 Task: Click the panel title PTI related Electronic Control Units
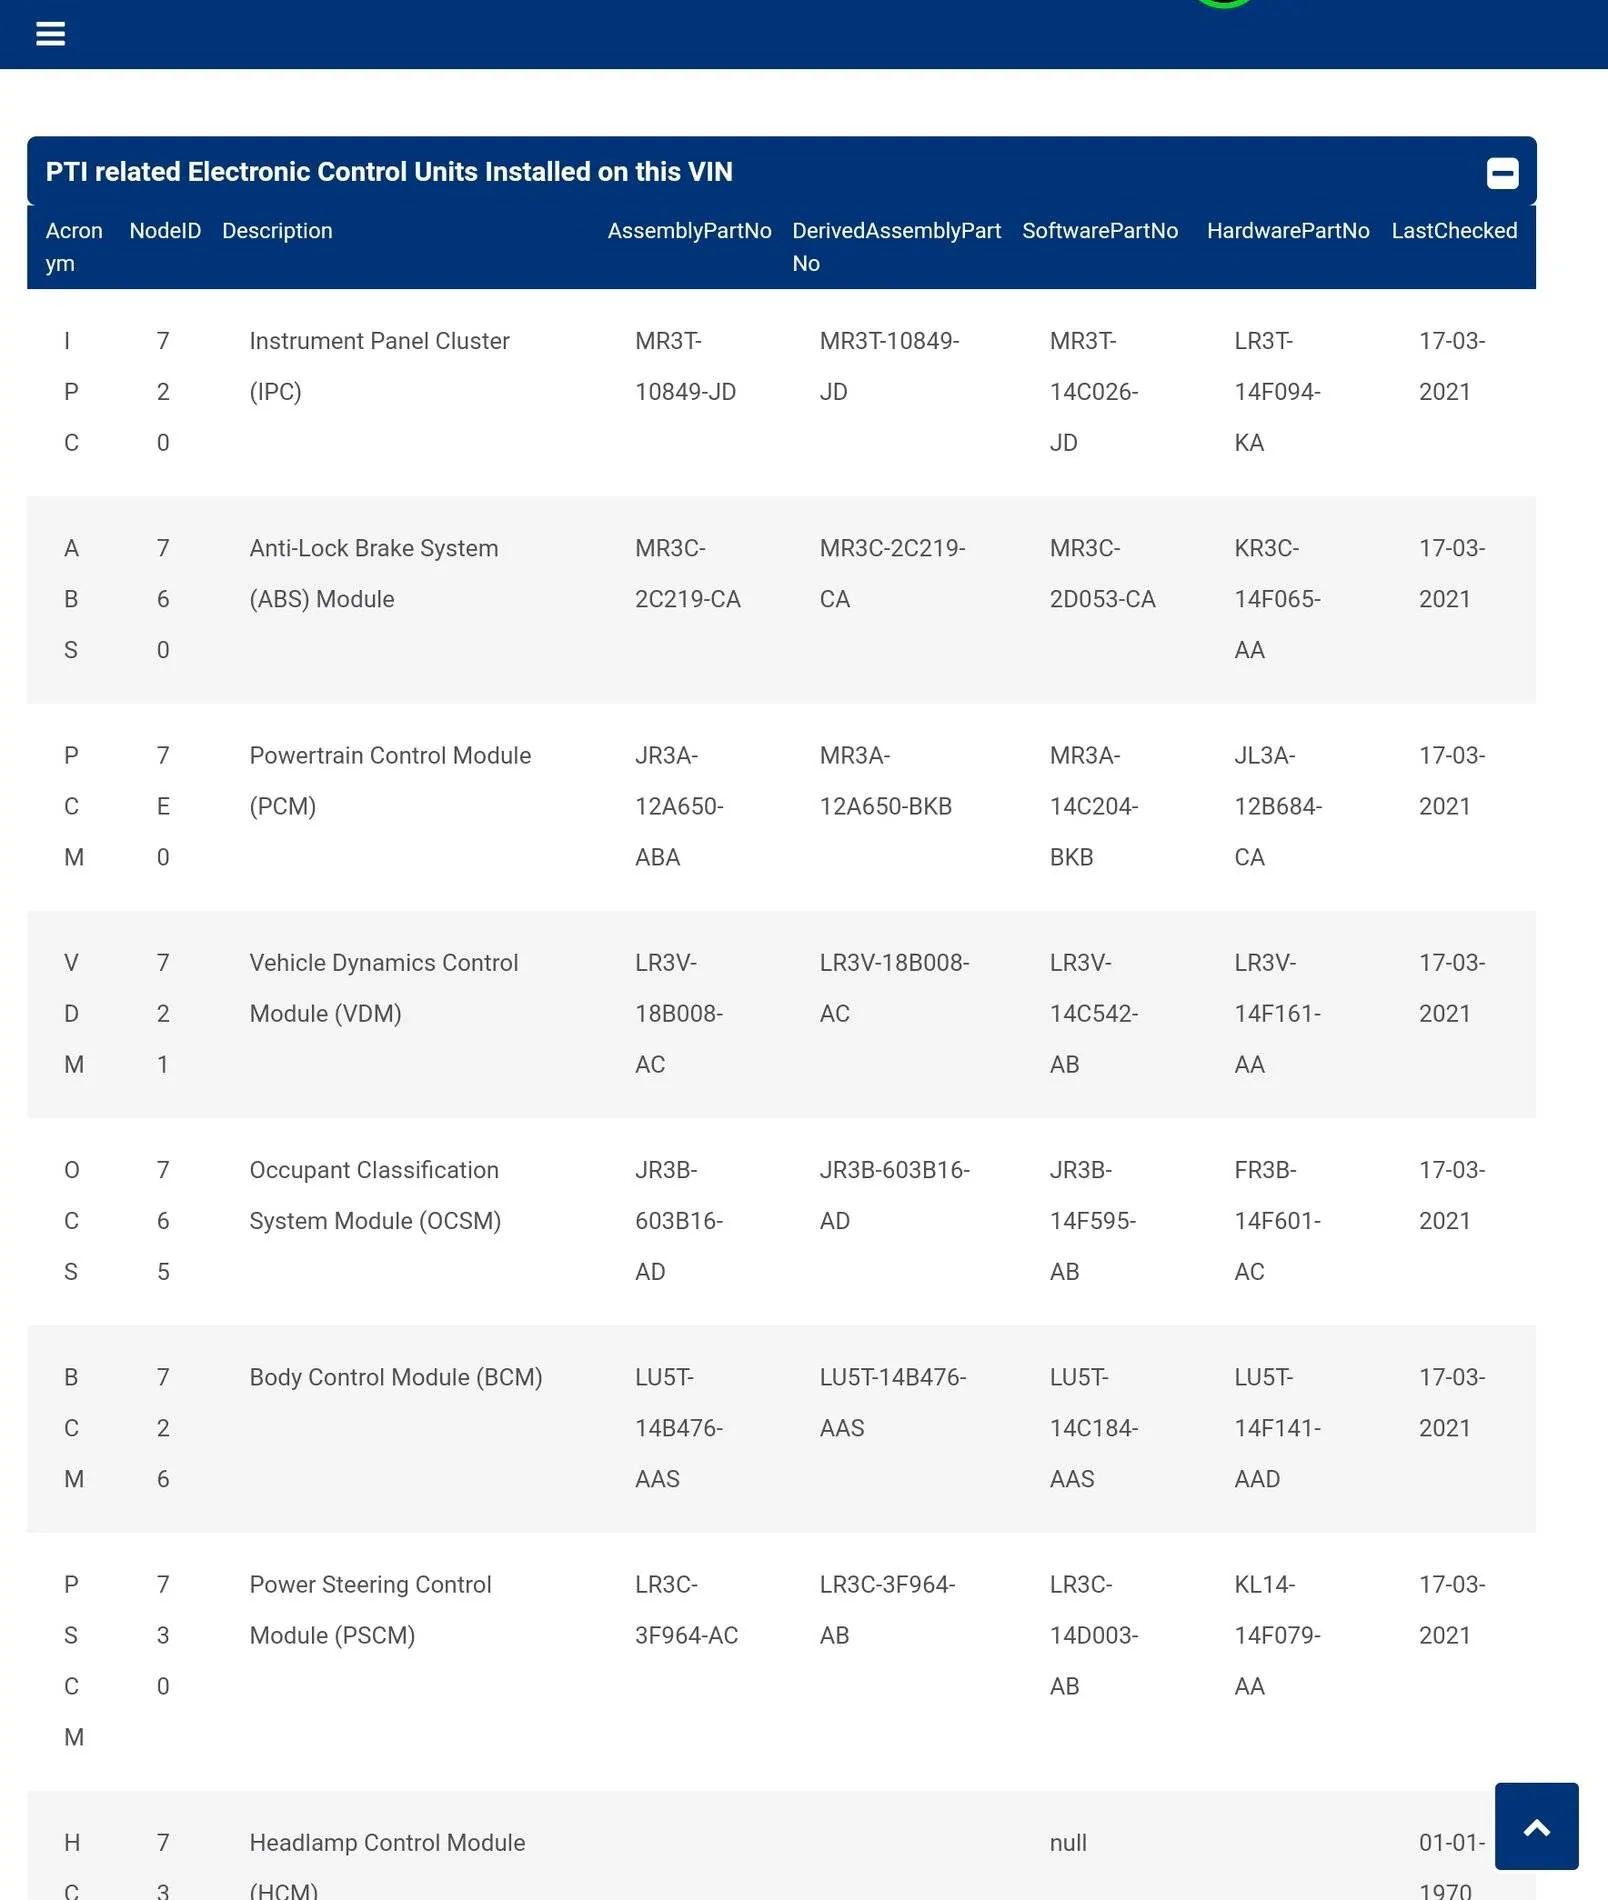[x=389, y=172]
